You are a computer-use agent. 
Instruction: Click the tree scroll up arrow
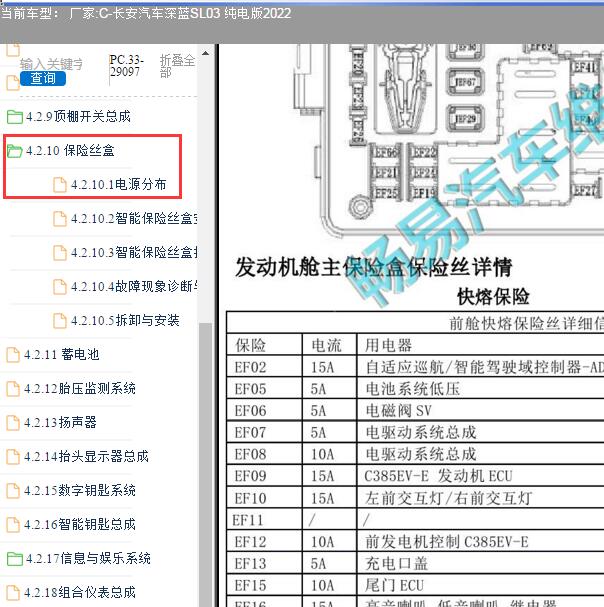tap(206, 53)
